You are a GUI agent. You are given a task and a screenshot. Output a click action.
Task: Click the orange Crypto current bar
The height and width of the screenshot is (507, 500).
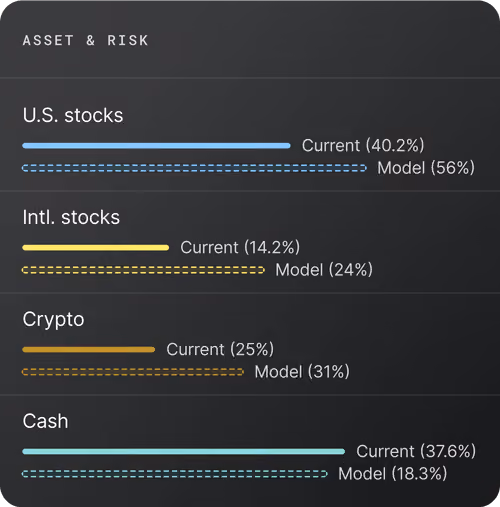pos(89,350)
